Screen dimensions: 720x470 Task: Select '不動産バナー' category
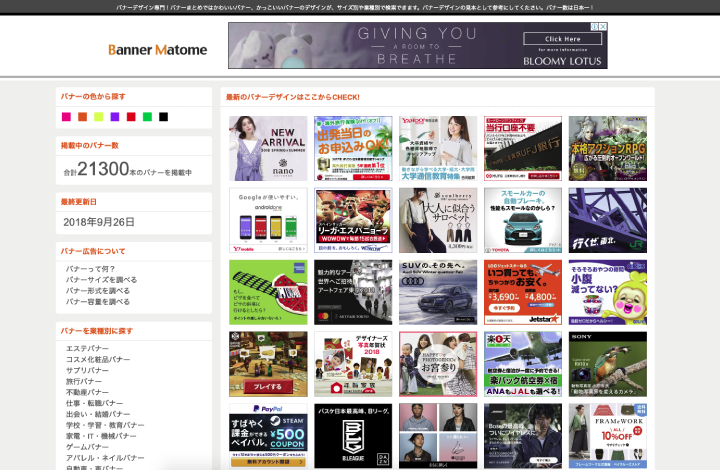87,392
